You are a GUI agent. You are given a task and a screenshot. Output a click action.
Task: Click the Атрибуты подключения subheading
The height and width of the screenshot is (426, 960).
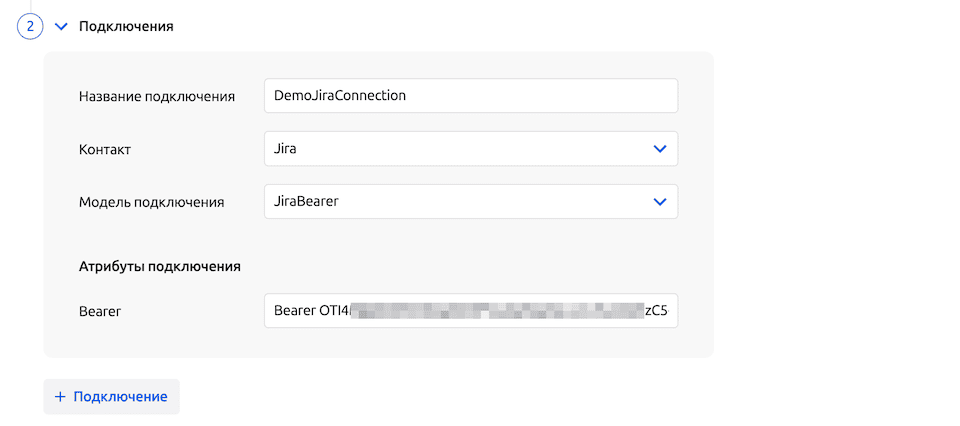tap(160, 267)
